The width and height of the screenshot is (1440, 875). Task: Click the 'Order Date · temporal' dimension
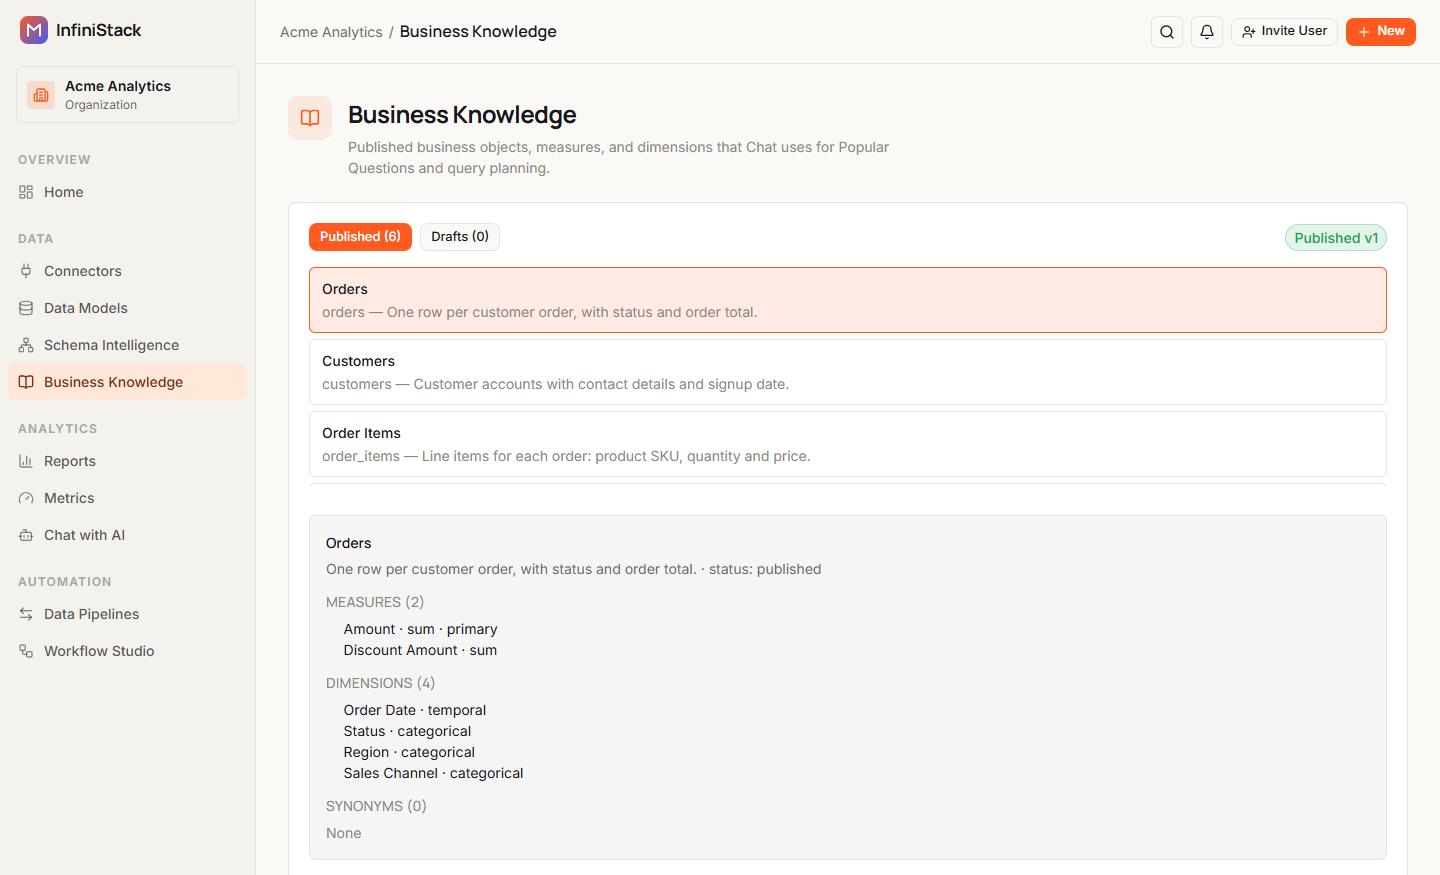pyautogui.click(x=415, y=710)
